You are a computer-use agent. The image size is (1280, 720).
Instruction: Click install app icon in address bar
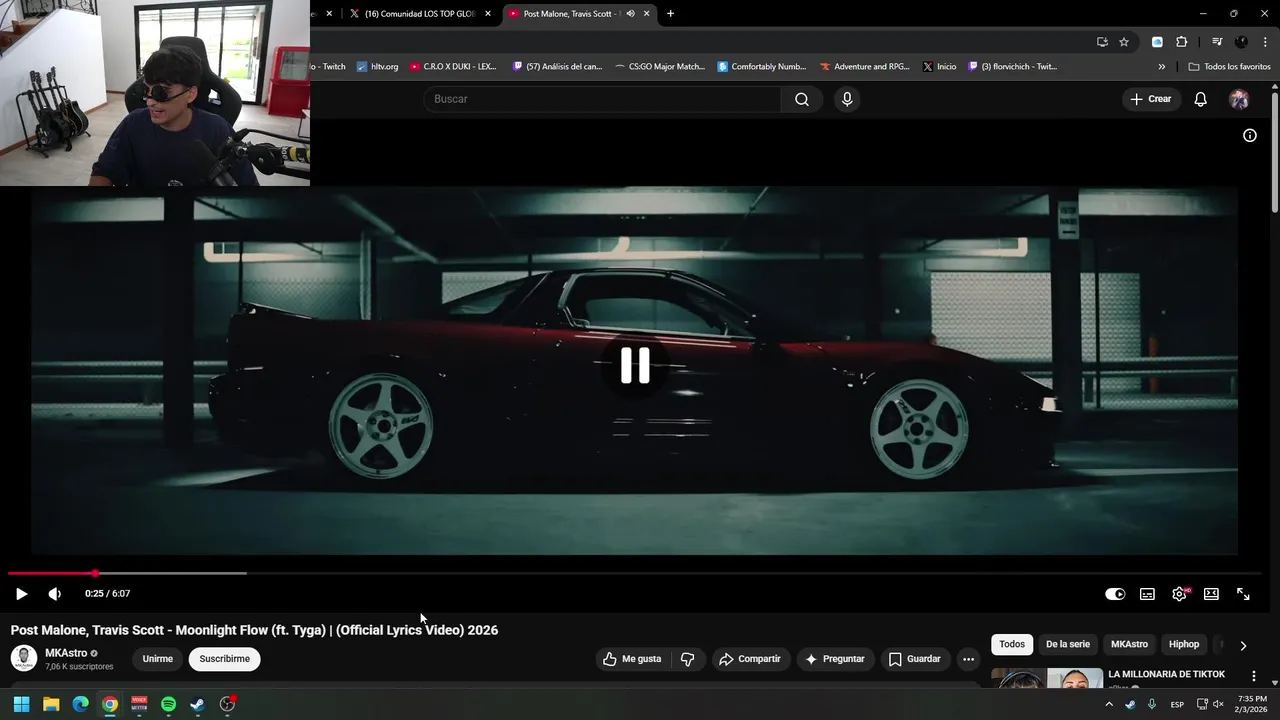point(1102,42)
